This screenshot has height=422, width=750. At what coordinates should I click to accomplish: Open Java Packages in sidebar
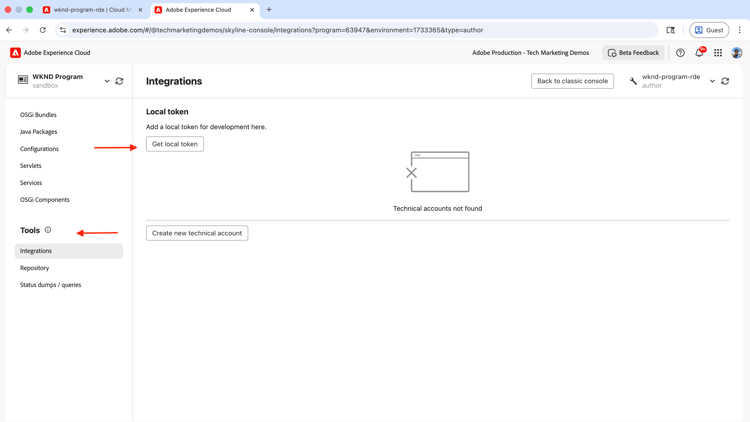38,132
